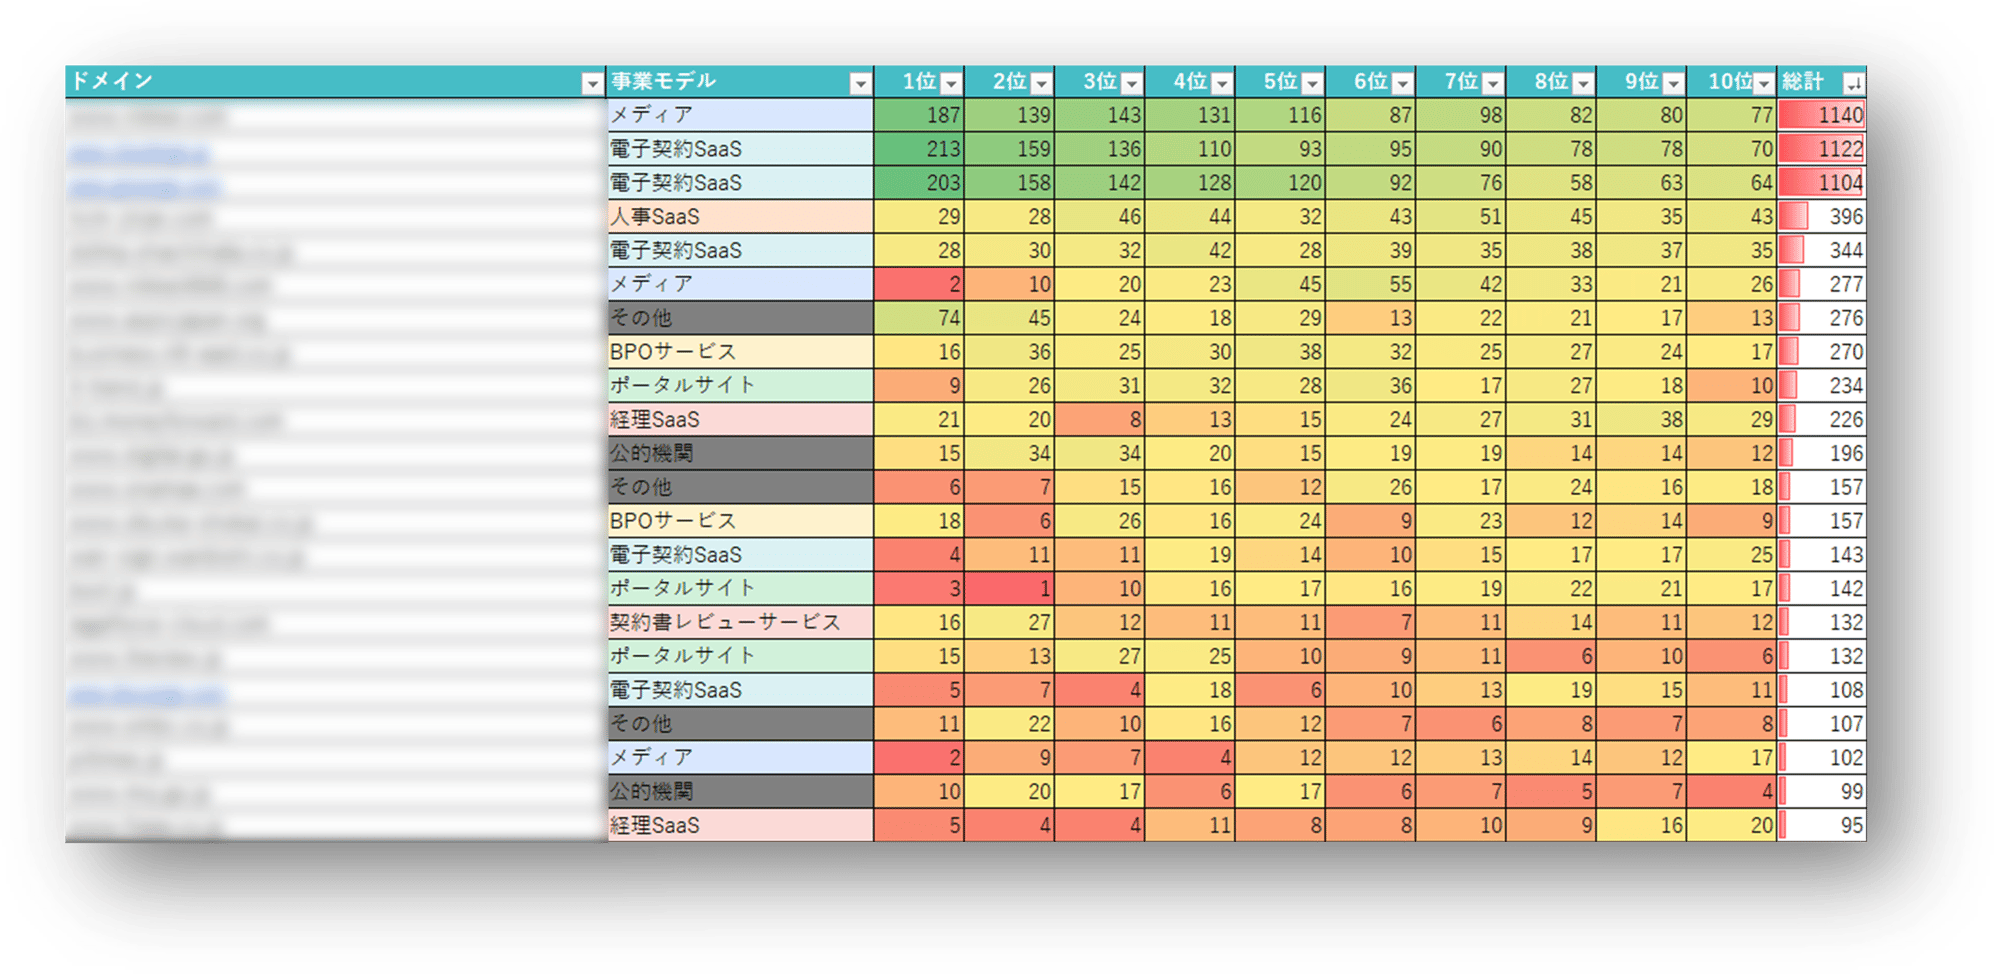Open the 8位 column filter dropdown
Screen dimensions: 2000x976
coord(1582,84)
